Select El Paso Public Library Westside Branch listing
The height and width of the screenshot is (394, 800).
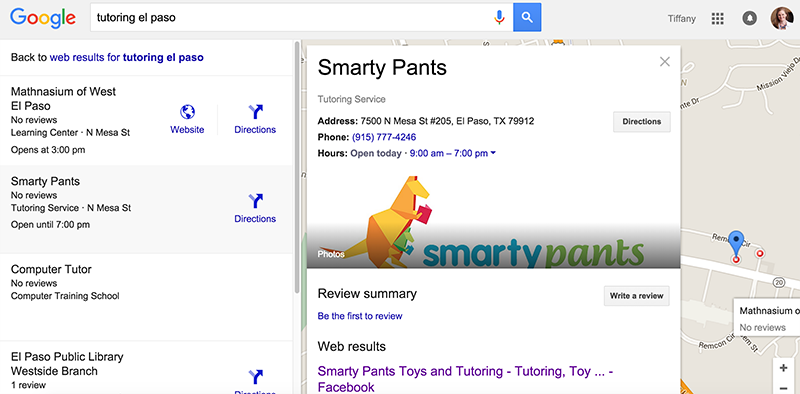(x=146, y=367)
